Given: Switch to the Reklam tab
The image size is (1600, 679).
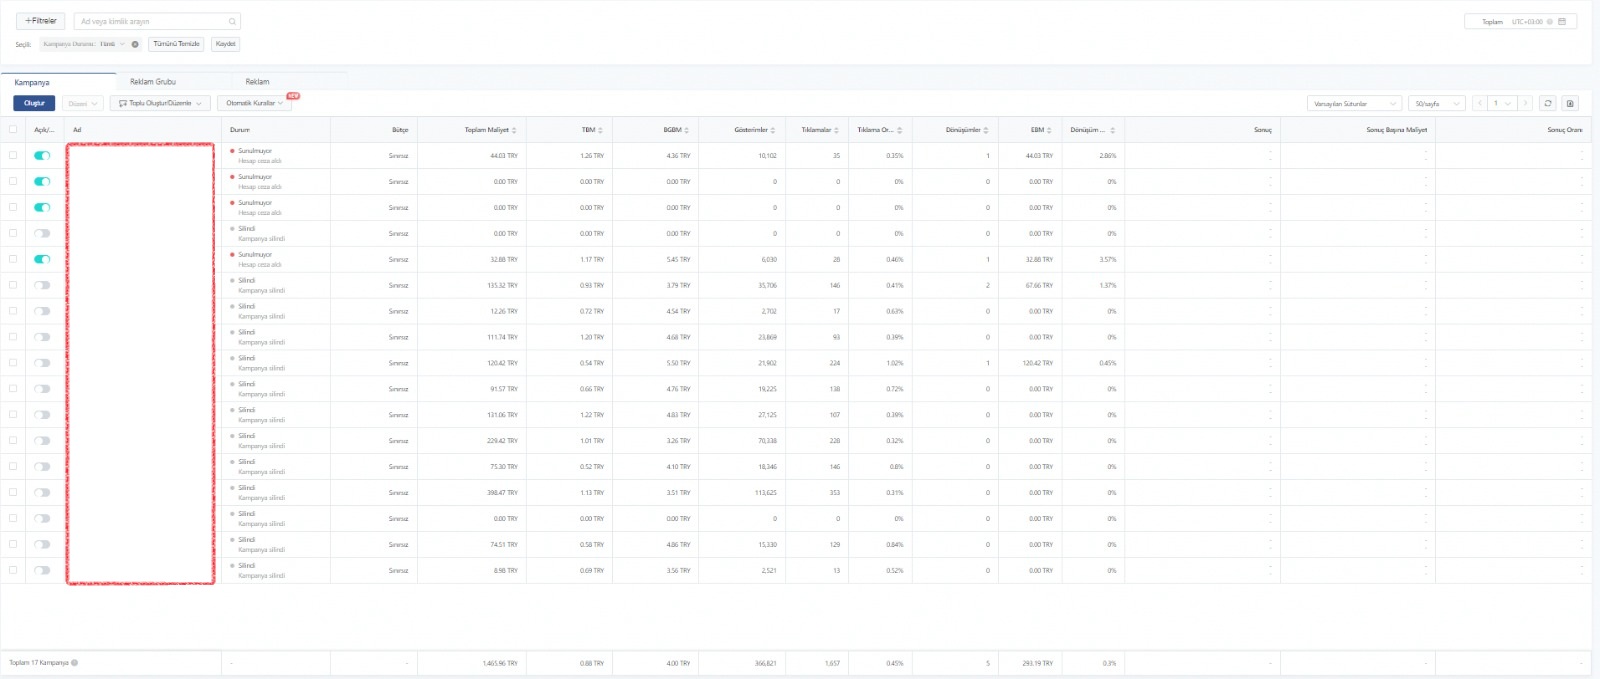Looking at the screenshot, I should [257, 81].
